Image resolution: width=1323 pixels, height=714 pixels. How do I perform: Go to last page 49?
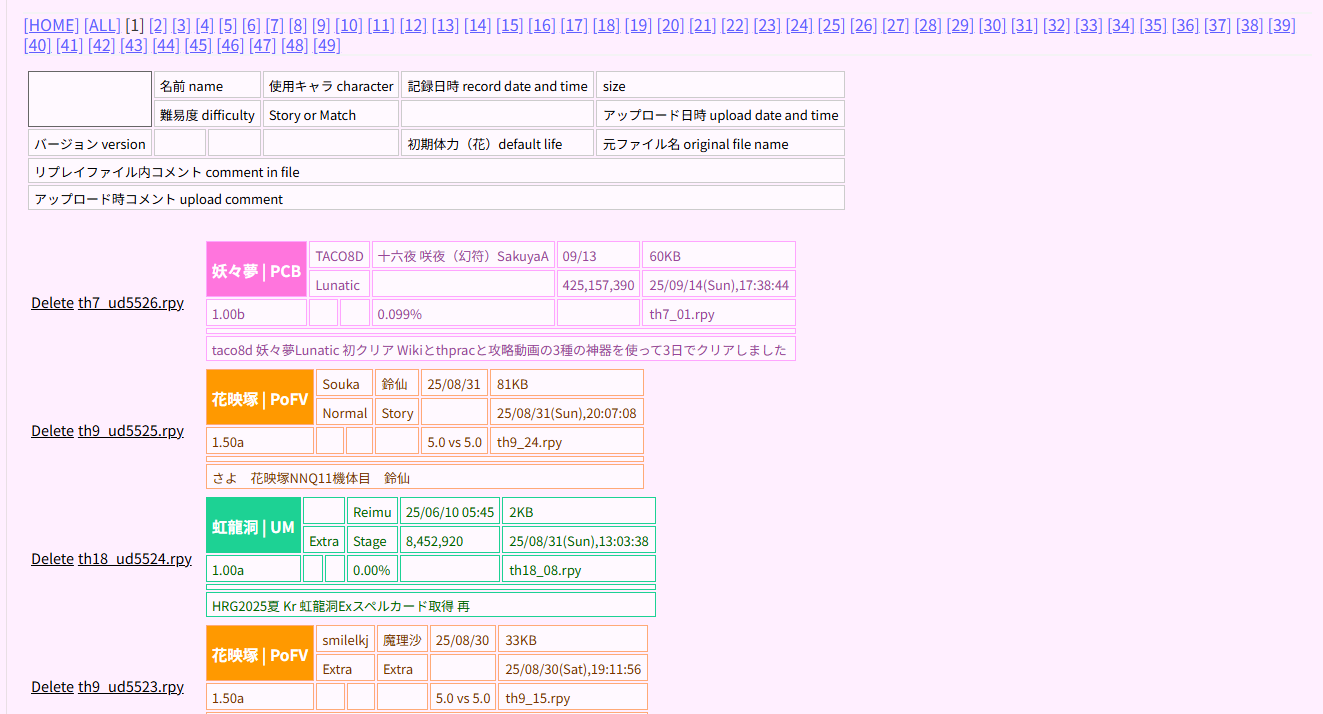tap(326, 45)
